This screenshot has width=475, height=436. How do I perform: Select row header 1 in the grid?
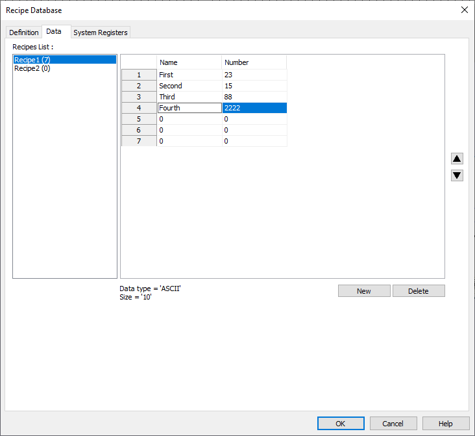[x=139, y=75]
